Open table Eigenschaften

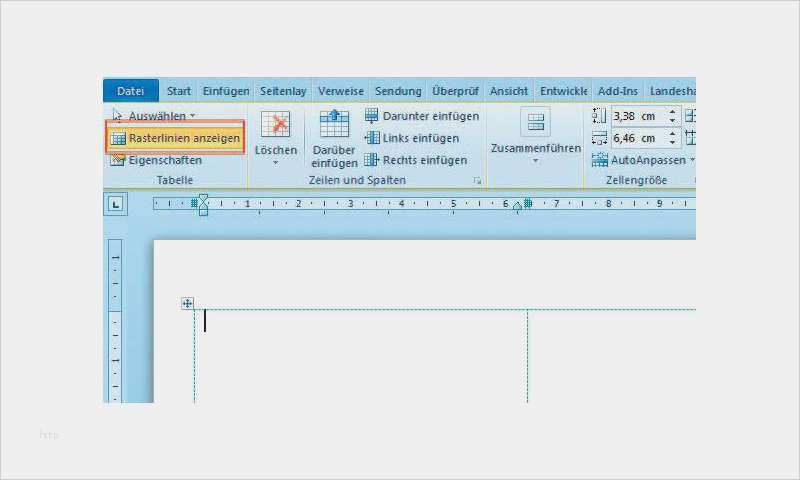(x=156, y=160)
